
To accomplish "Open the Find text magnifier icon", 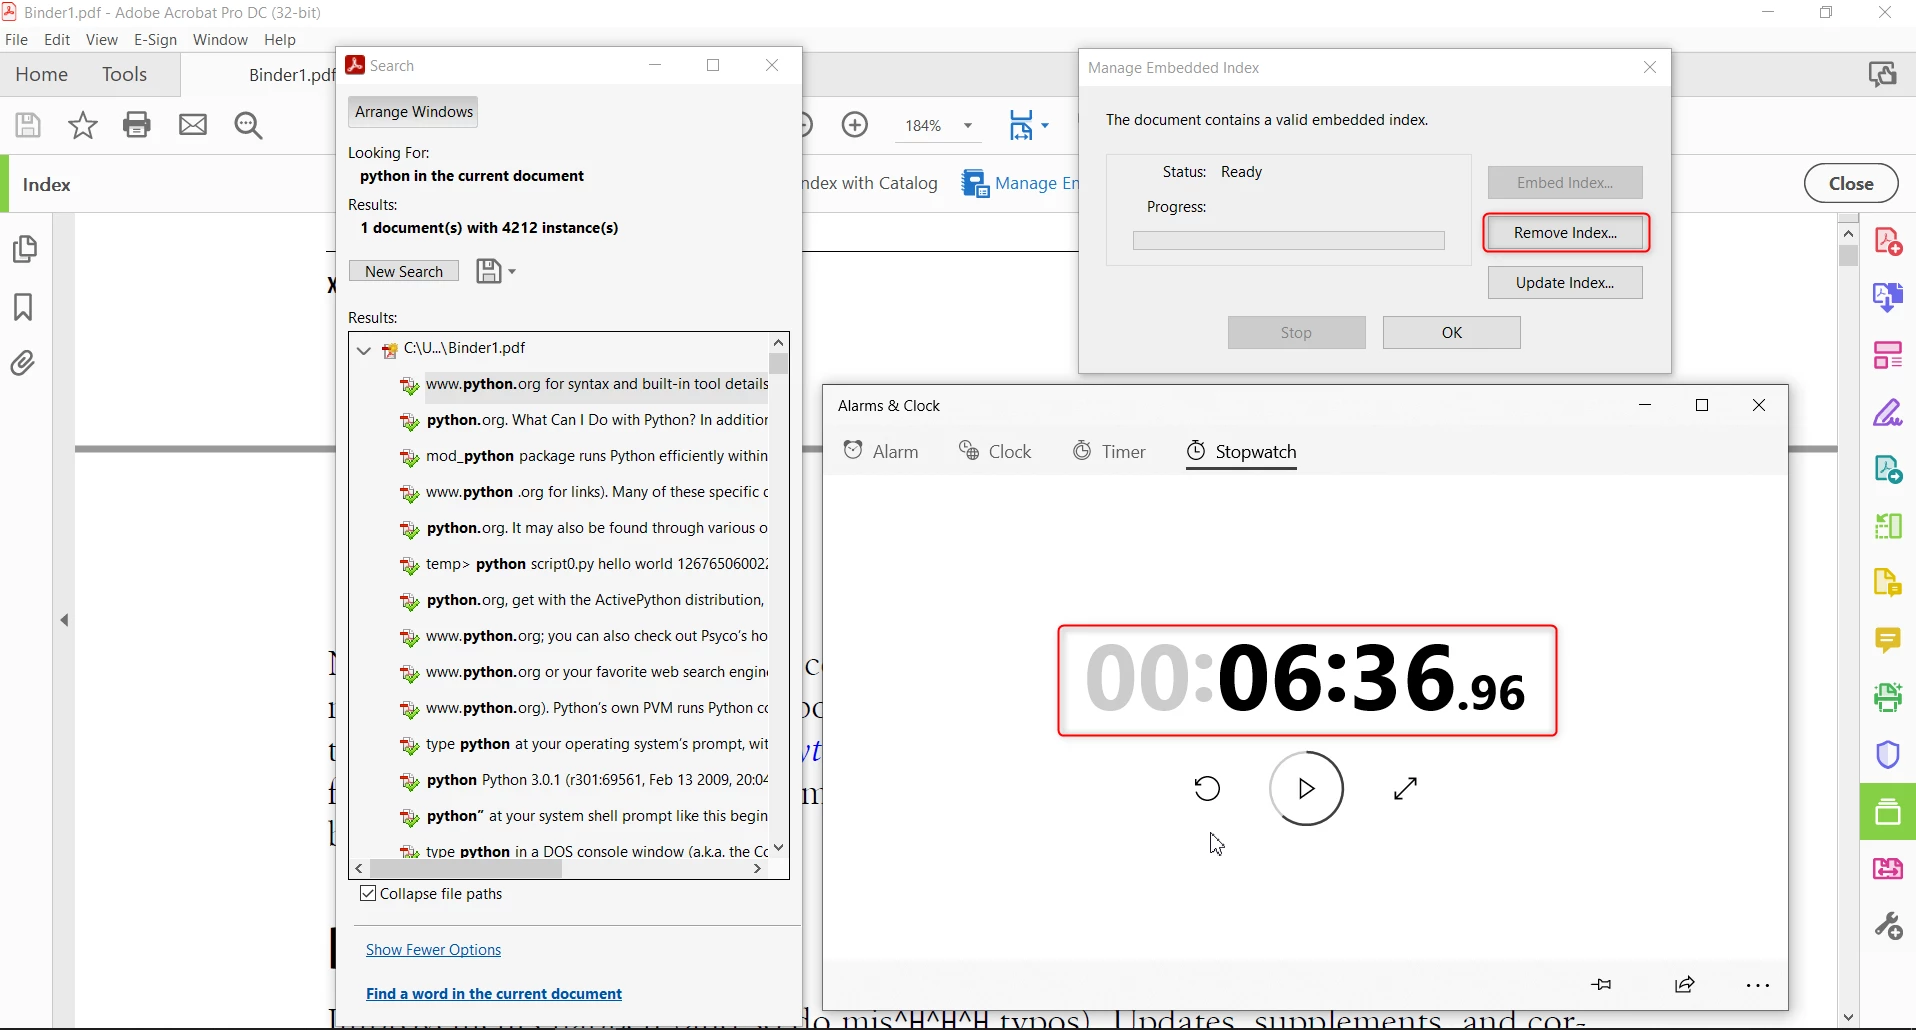I will (x=249, y=125).
